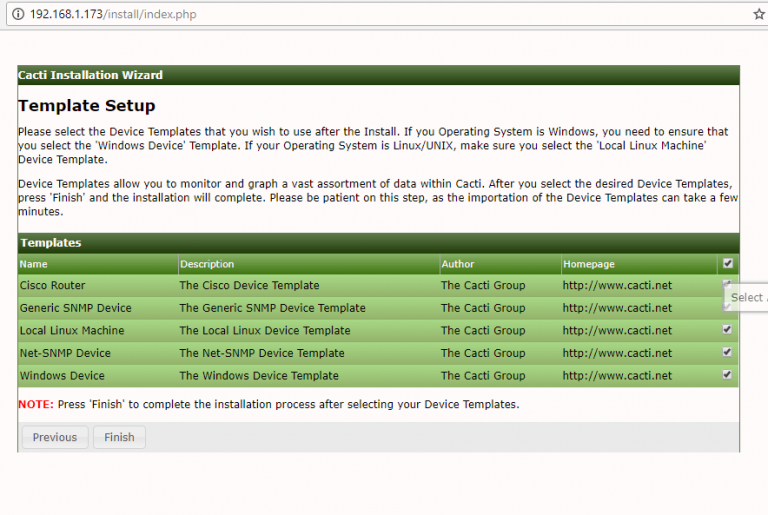Click the Net-SNMP Device homepage URL
The height and width of the screenshot is (515, 768).
(x=617, y=353)
